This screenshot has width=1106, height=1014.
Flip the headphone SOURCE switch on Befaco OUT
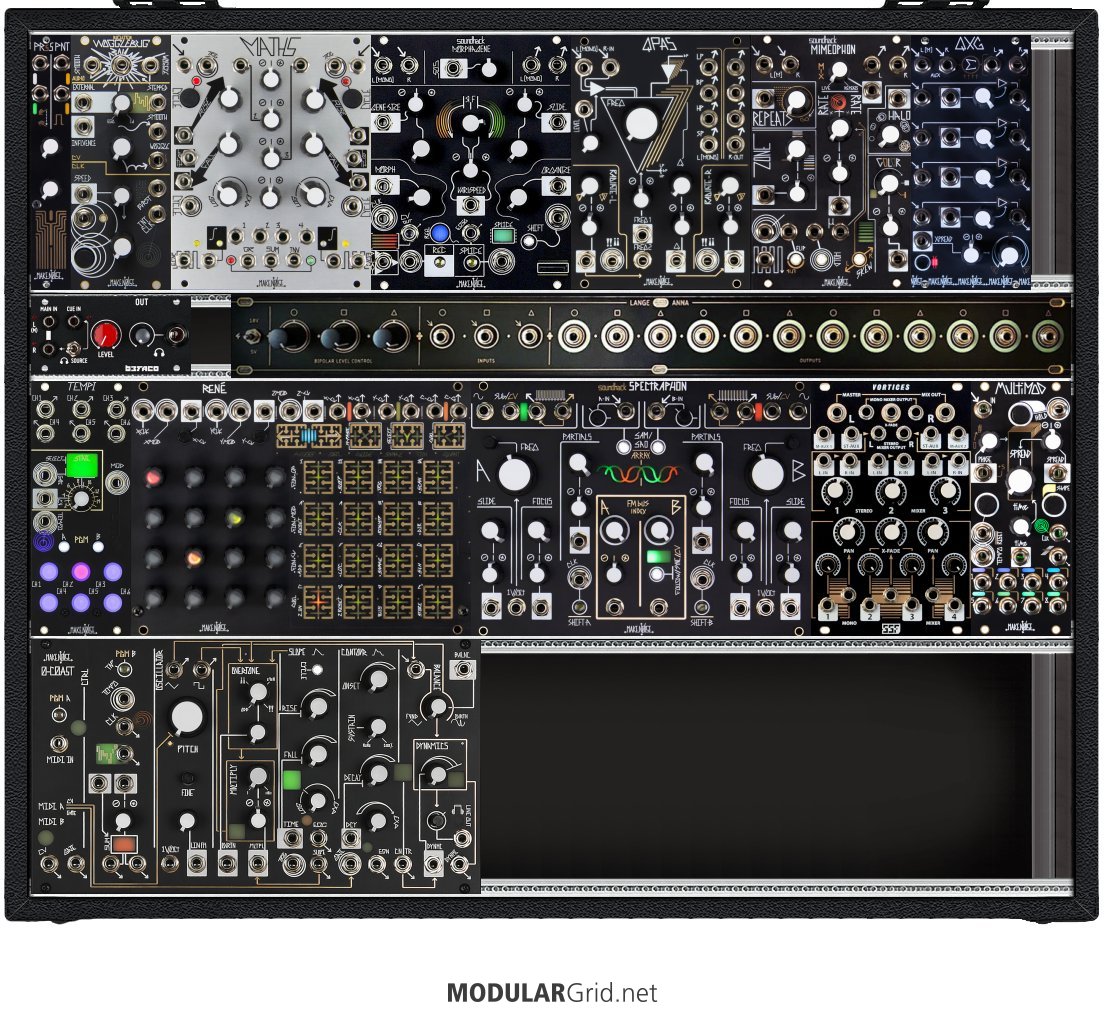(72, 348)
